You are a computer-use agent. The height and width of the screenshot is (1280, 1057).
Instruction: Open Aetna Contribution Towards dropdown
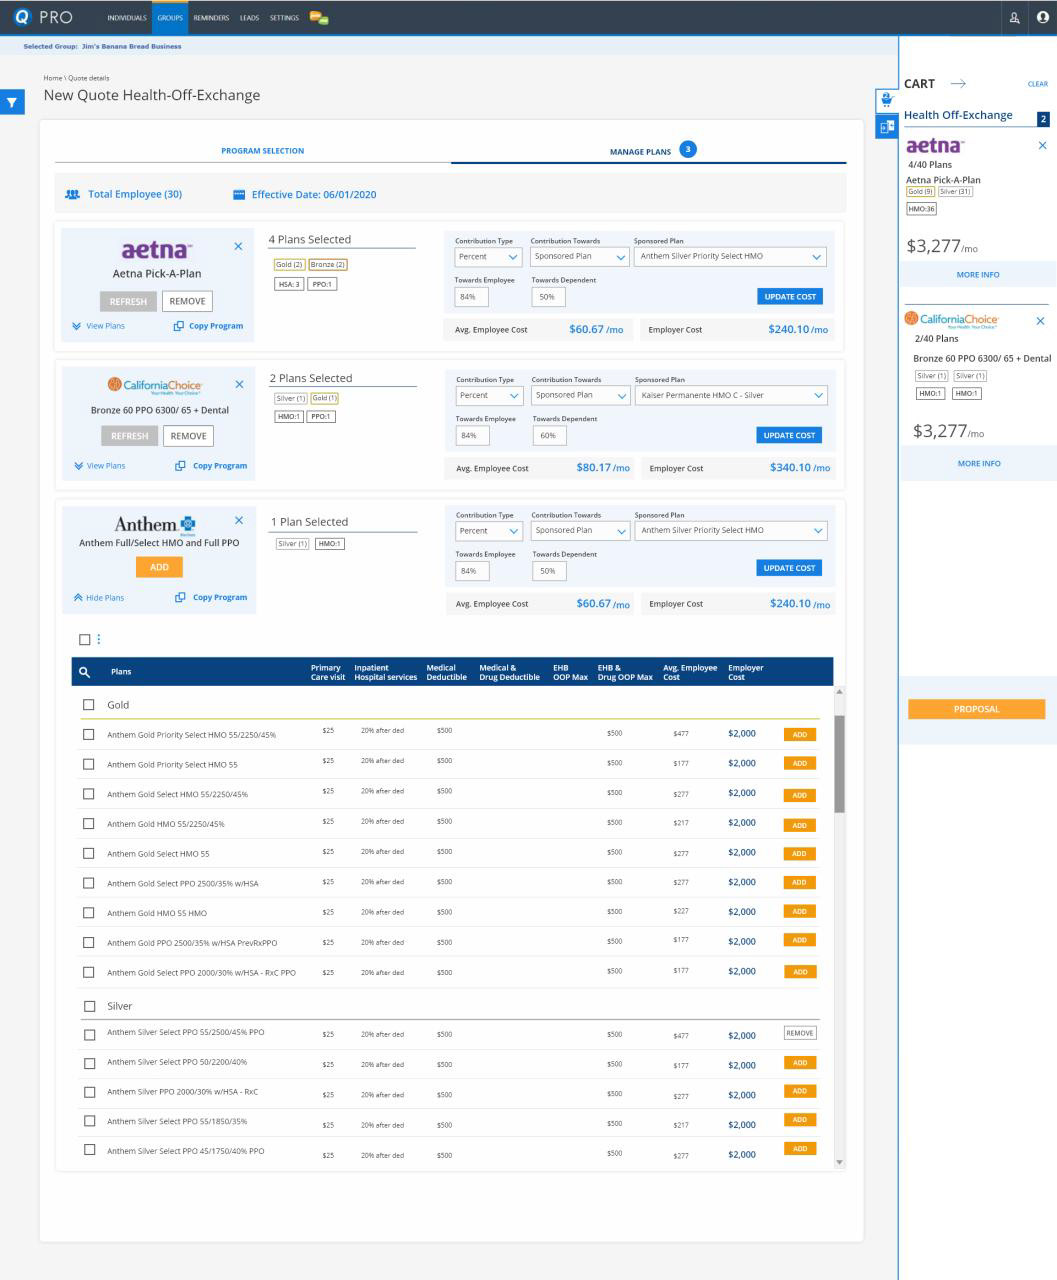click(579, 257)
